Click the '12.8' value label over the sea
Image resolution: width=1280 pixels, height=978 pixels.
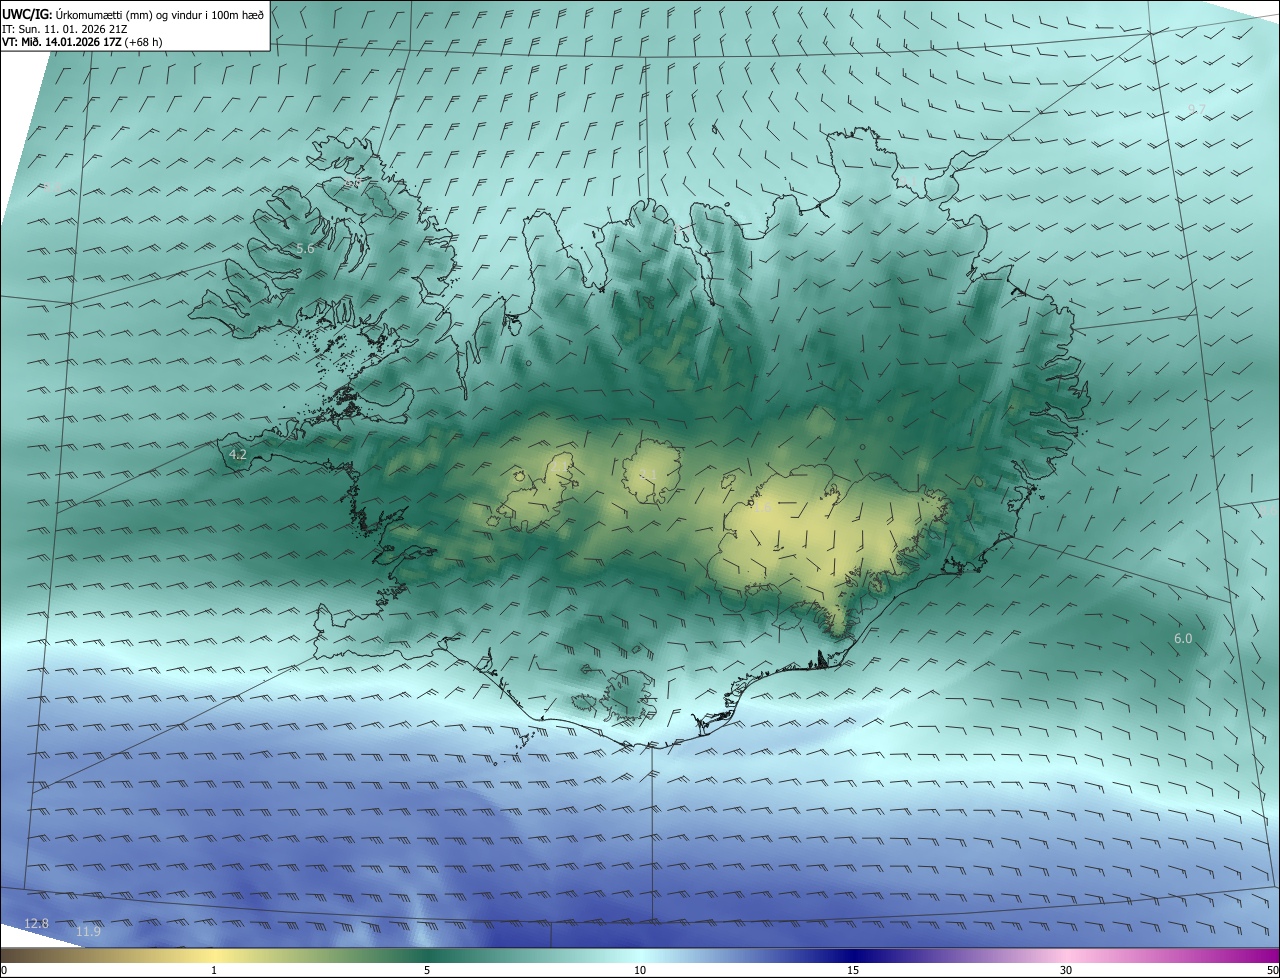tap(36, 923)
